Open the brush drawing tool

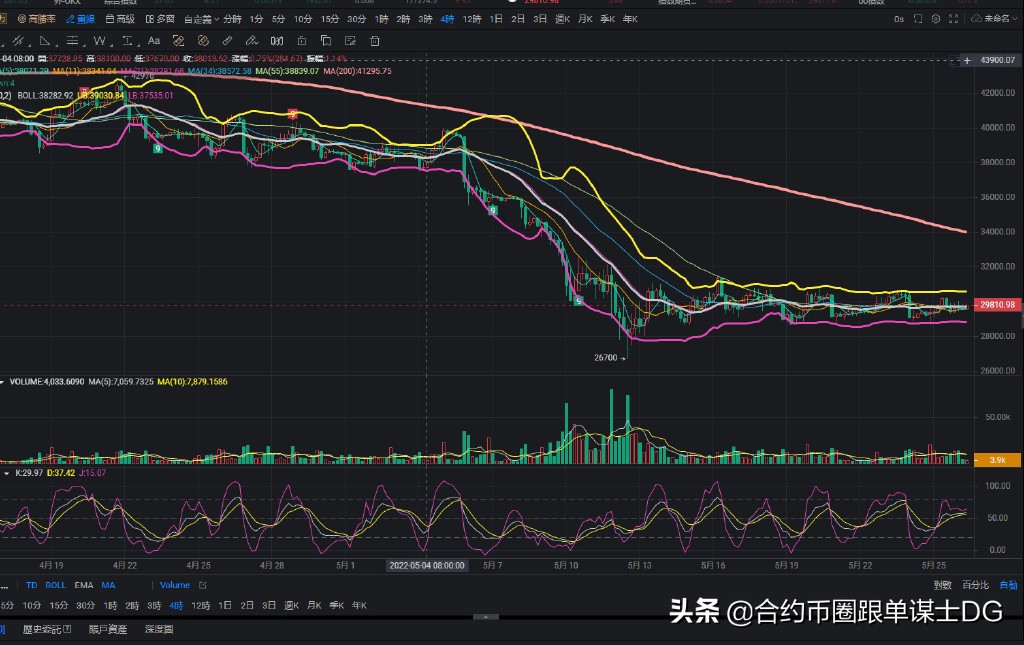tap(252, 41)
